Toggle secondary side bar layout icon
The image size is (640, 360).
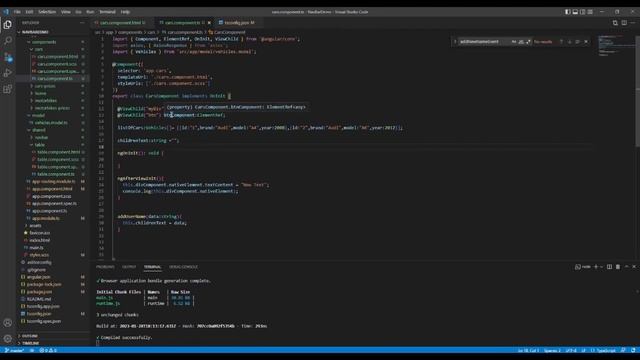pos(582,12)
